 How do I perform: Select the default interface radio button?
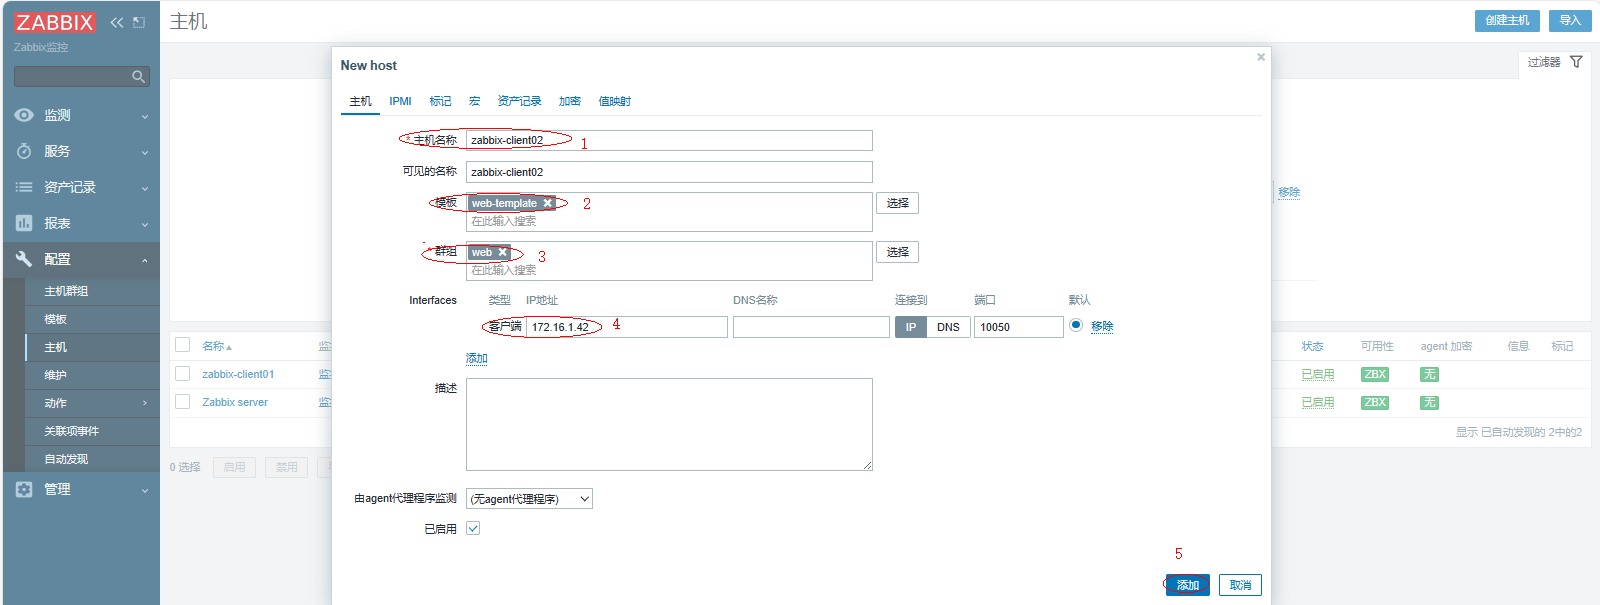1076,325
